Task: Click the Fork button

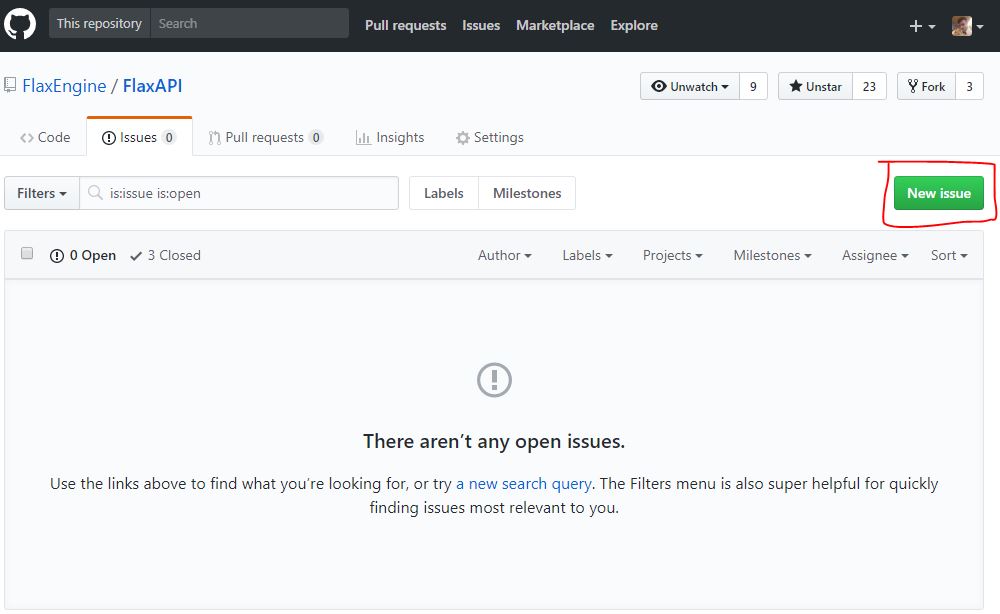Action: point(926,86)
